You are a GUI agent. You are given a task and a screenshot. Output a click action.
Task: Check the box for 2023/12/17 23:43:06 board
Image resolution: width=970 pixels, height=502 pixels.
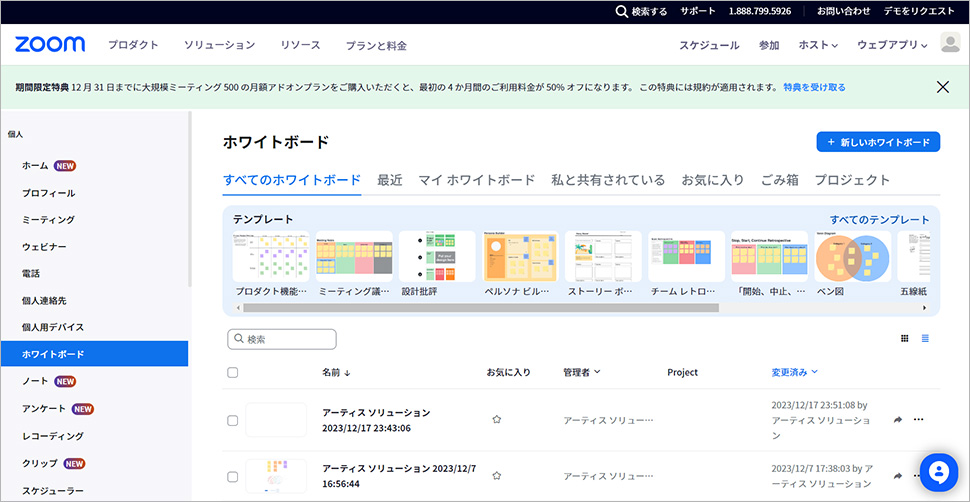233,420
